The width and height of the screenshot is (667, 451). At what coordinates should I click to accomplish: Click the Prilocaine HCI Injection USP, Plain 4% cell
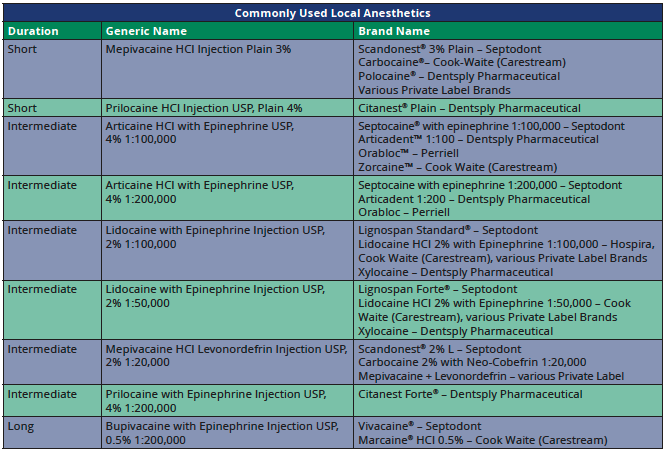(205, 108)
